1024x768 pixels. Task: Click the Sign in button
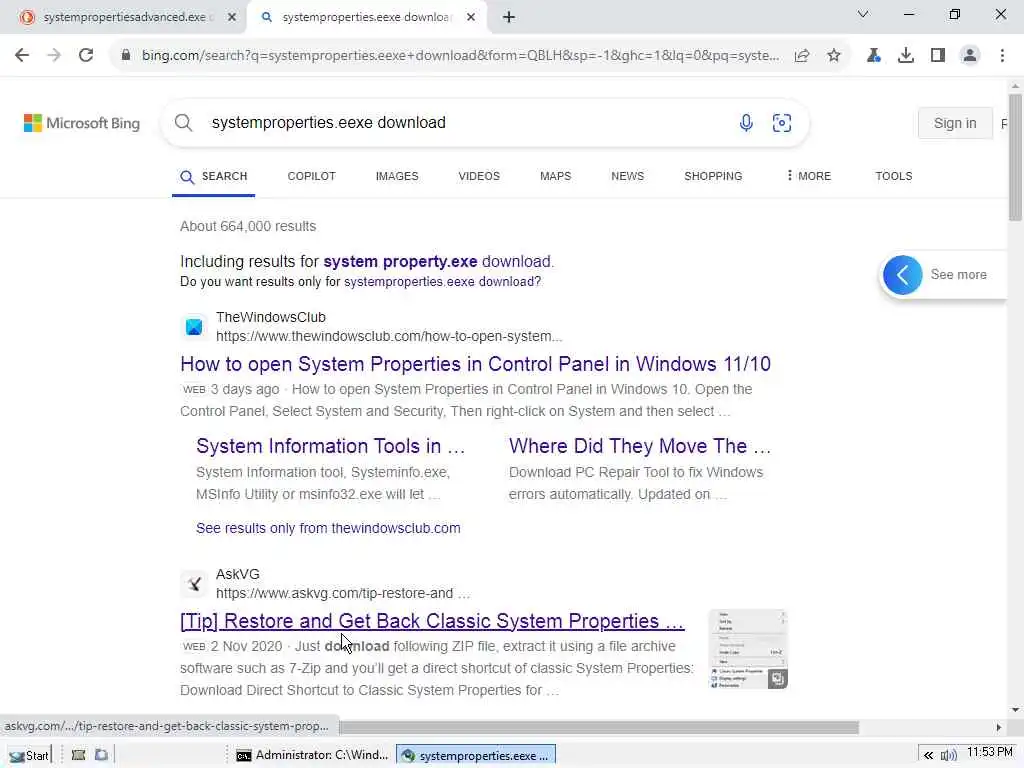[955, 123]
